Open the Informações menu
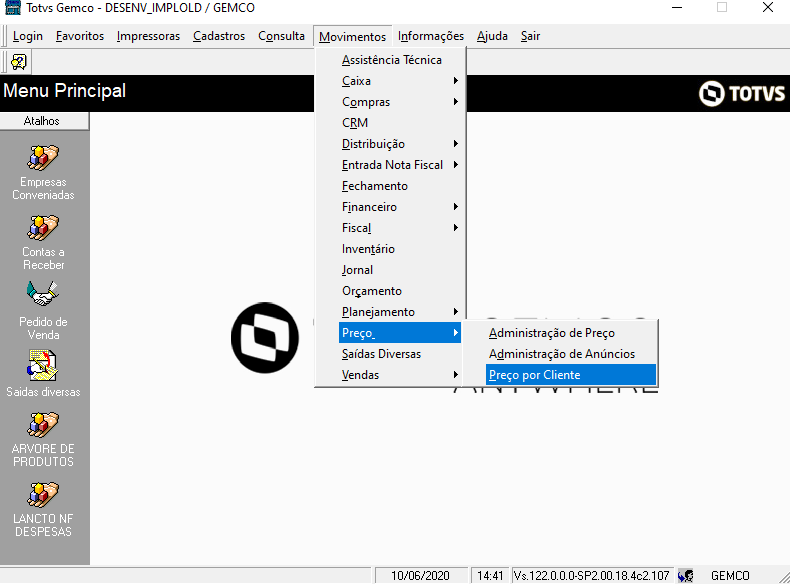 point(431,36)
